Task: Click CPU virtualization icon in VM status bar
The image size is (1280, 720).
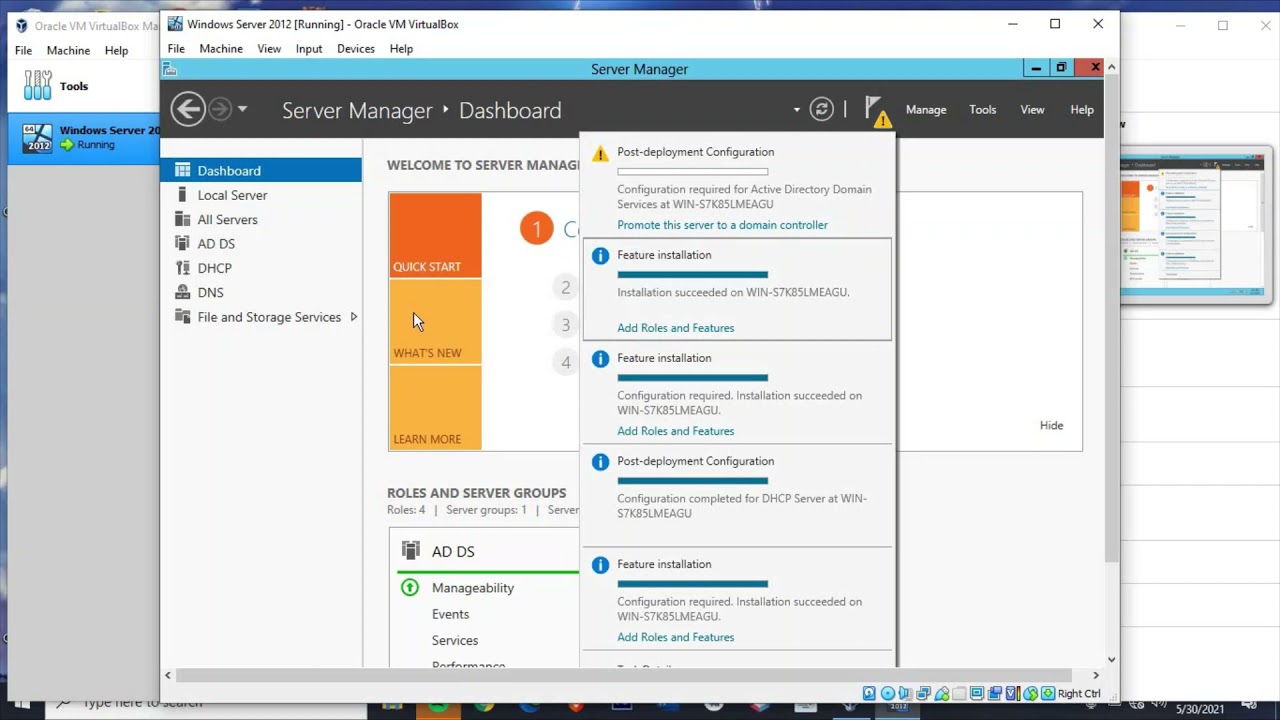Action: tap(1013, 694)
